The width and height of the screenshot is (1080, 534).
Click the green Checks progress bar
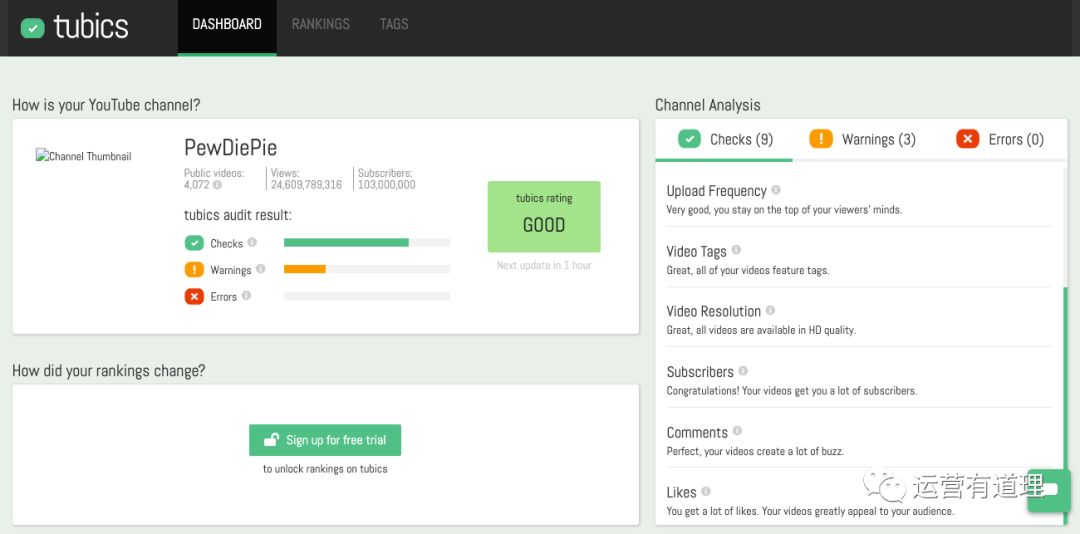pos(346,243)
